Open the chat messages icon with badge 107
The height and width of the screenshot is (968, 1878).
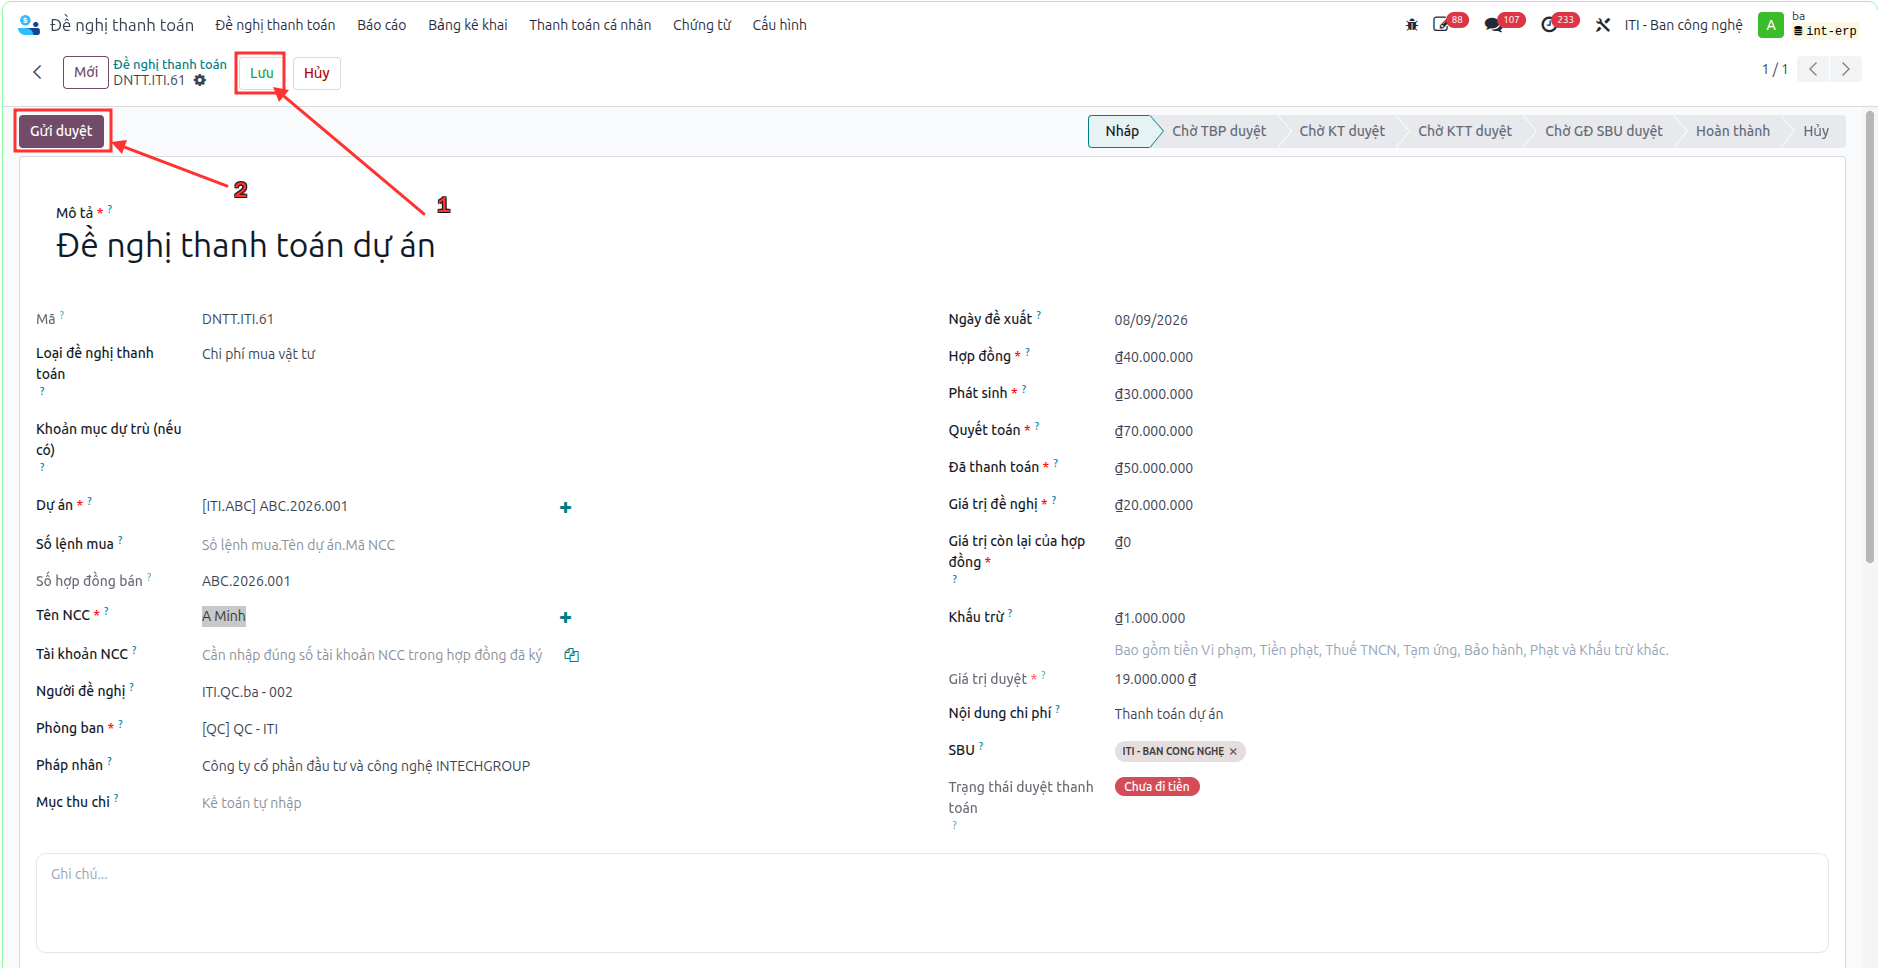(1494, 25)
